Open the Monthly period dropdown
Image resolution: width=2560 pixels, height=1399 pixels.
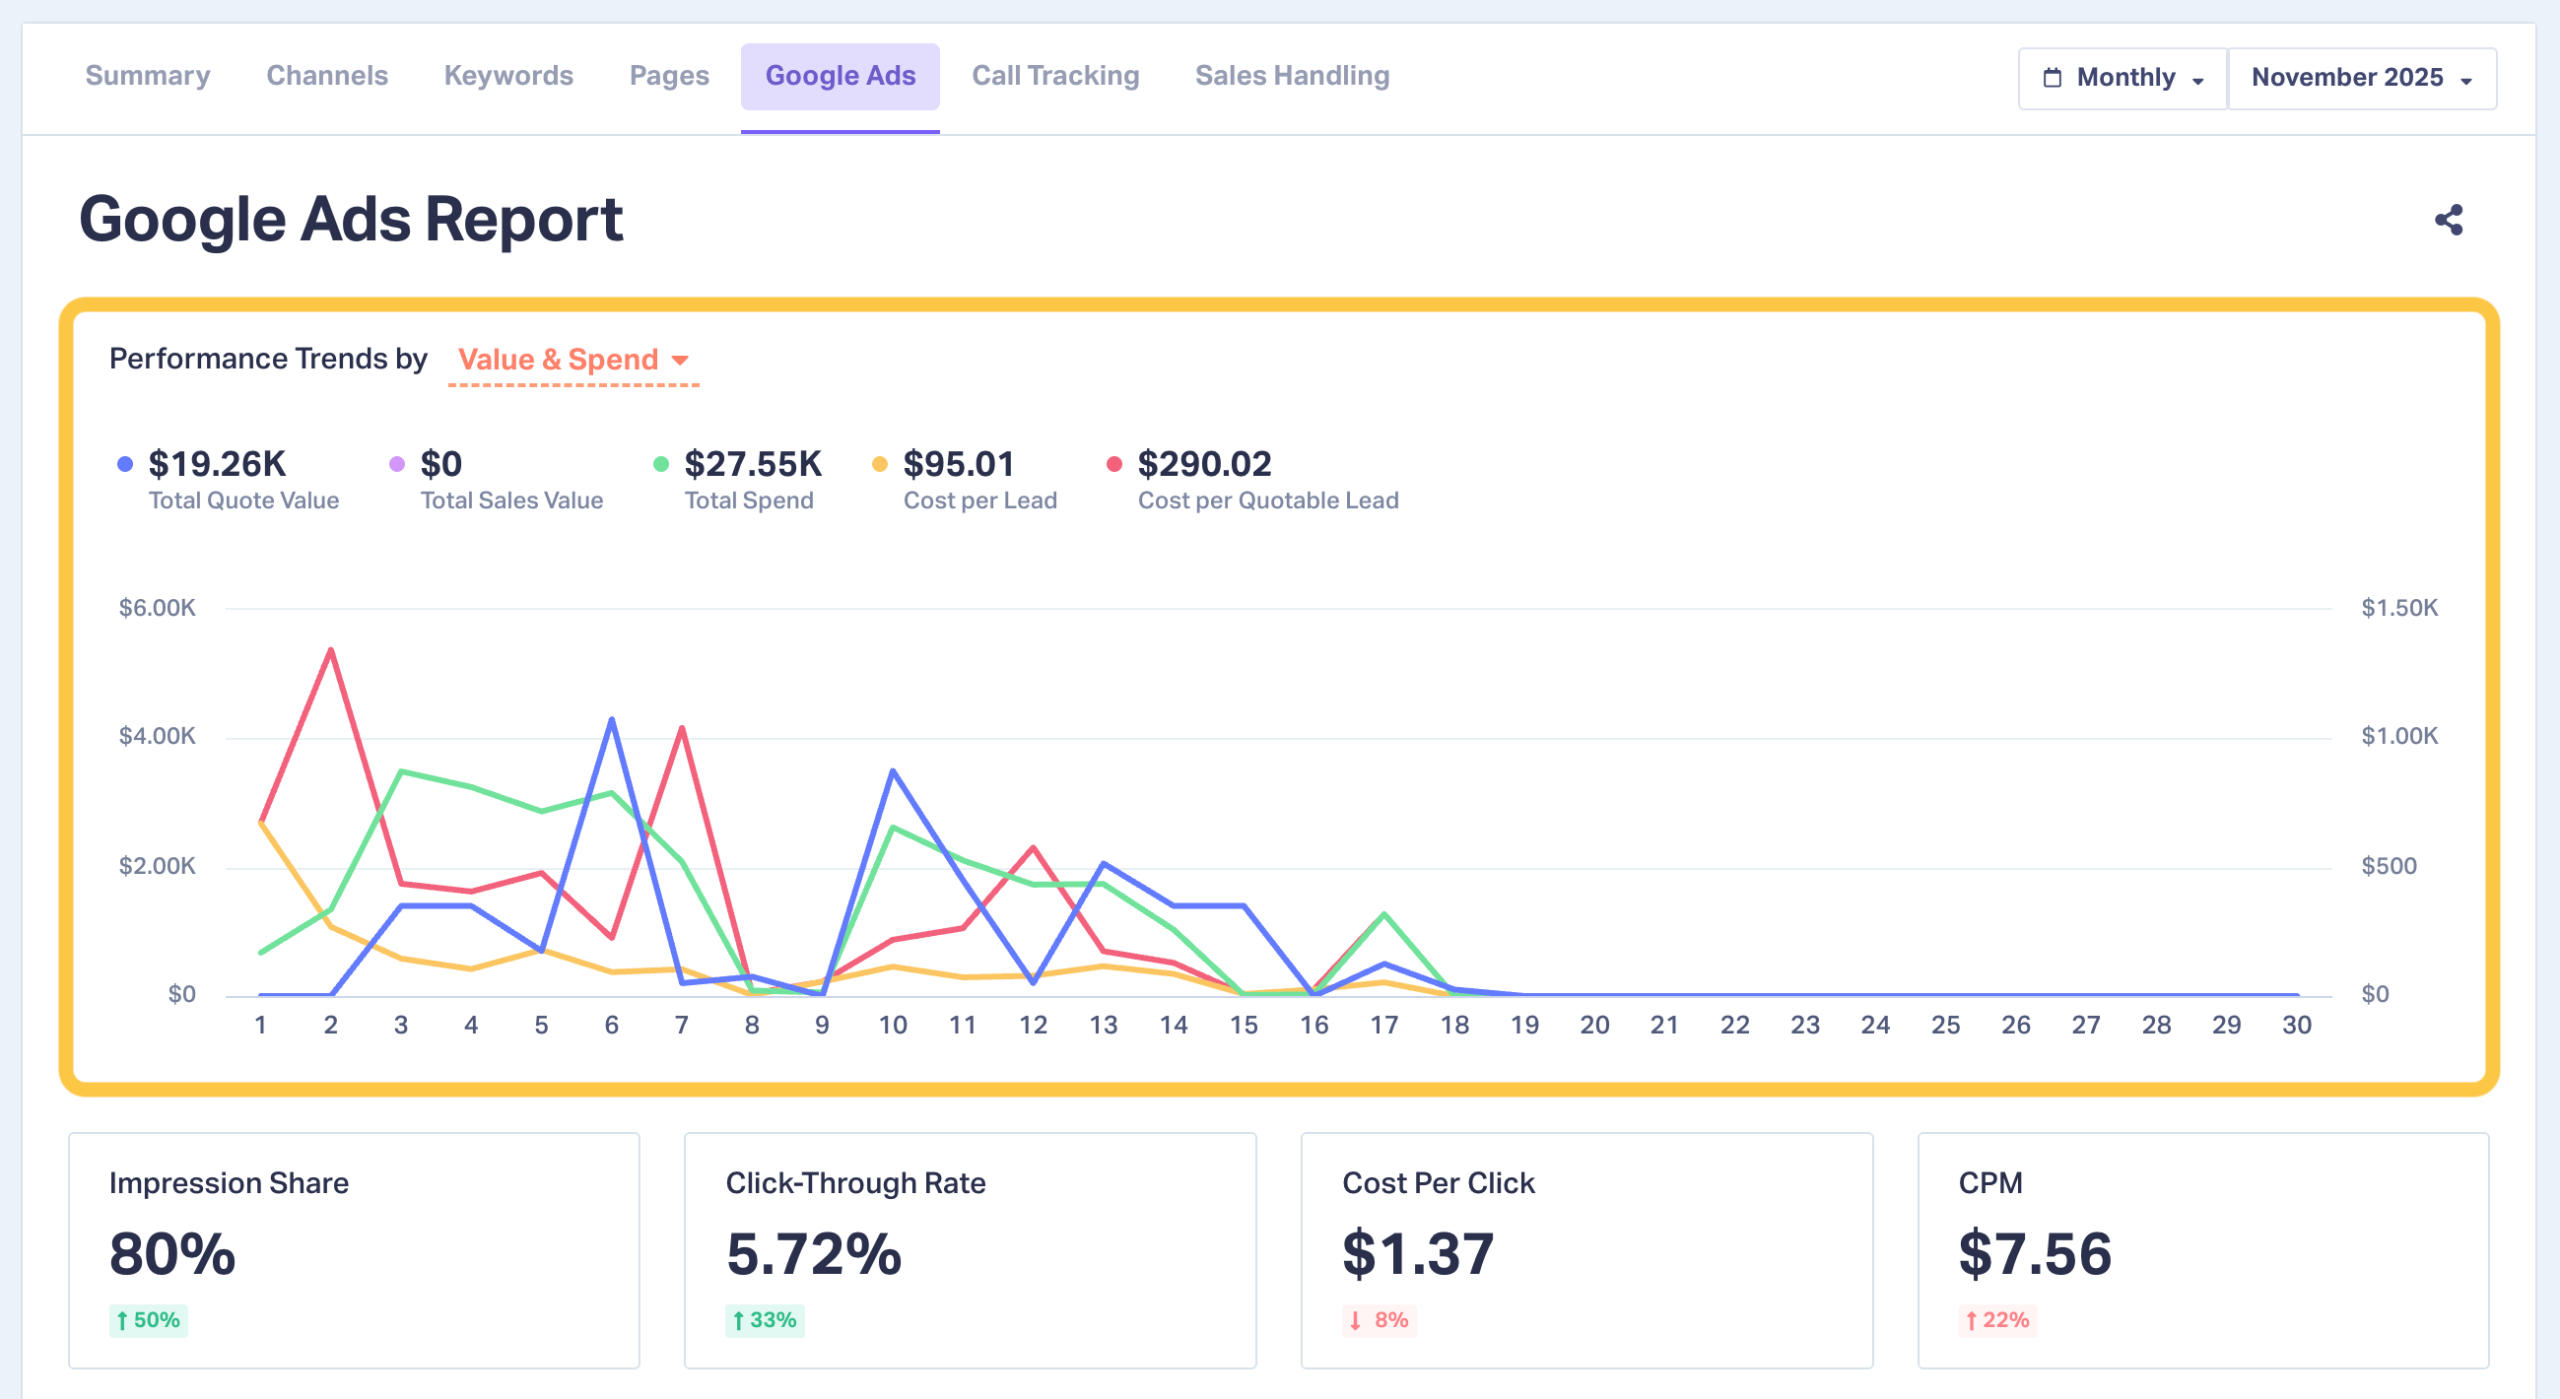point(2124,78)
